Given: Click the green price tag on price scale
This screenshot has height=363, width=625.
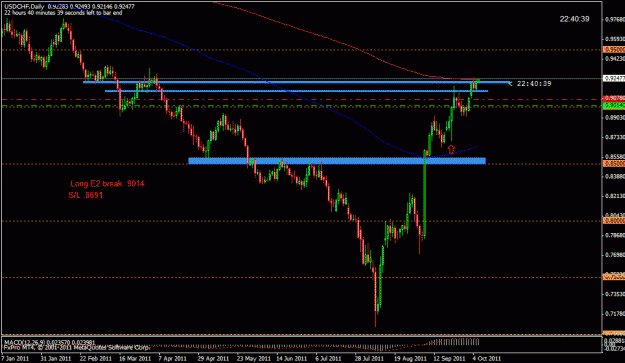Looking at the screenshot, I should tap(614, 106).
